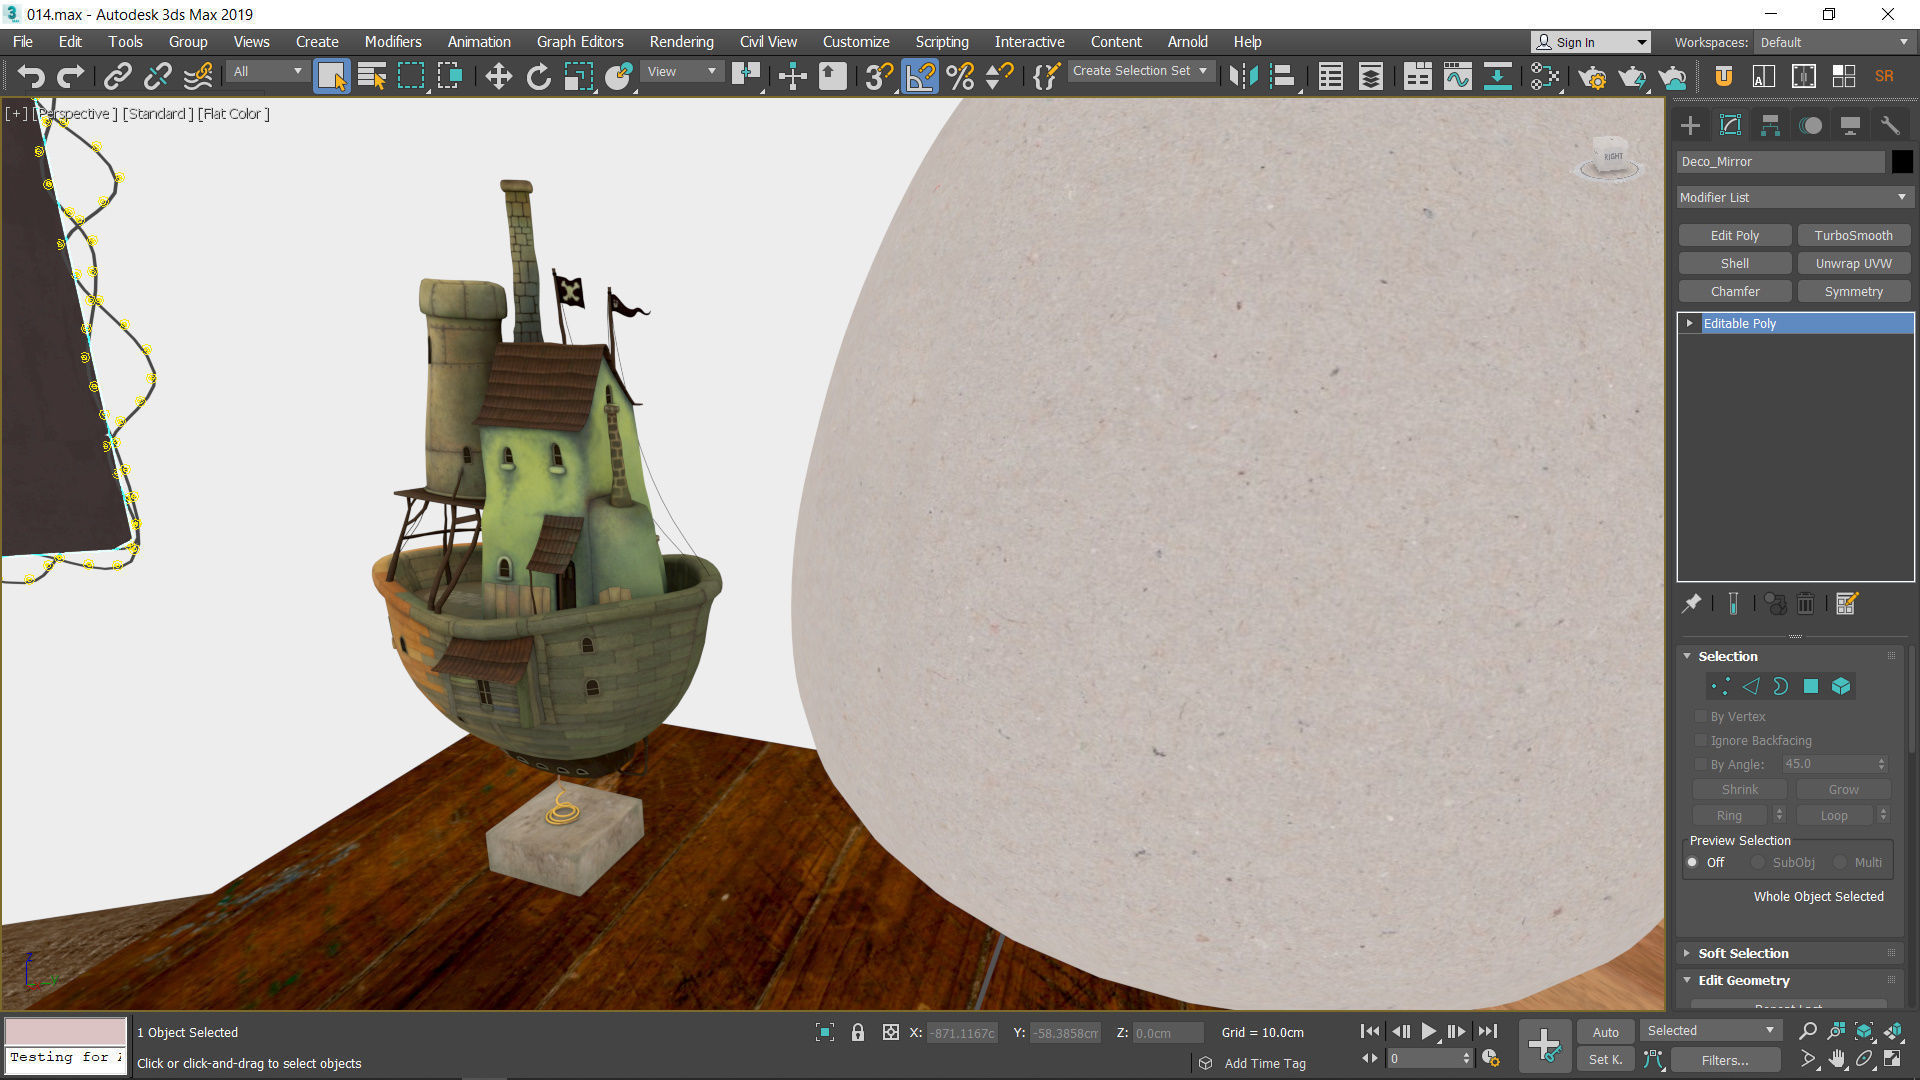Viewport: 1920px width, 1080px height.
Task: Enable the Ignore Backfacing checkbox
Action: [1701, 740]
